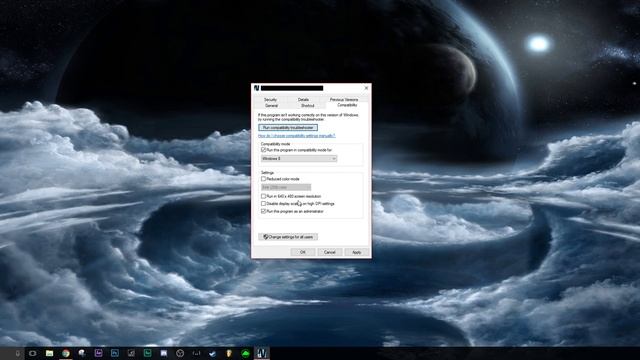Confirm with the OK button
The height and width of the screenshot is (360, 640).
coord(303,252)
